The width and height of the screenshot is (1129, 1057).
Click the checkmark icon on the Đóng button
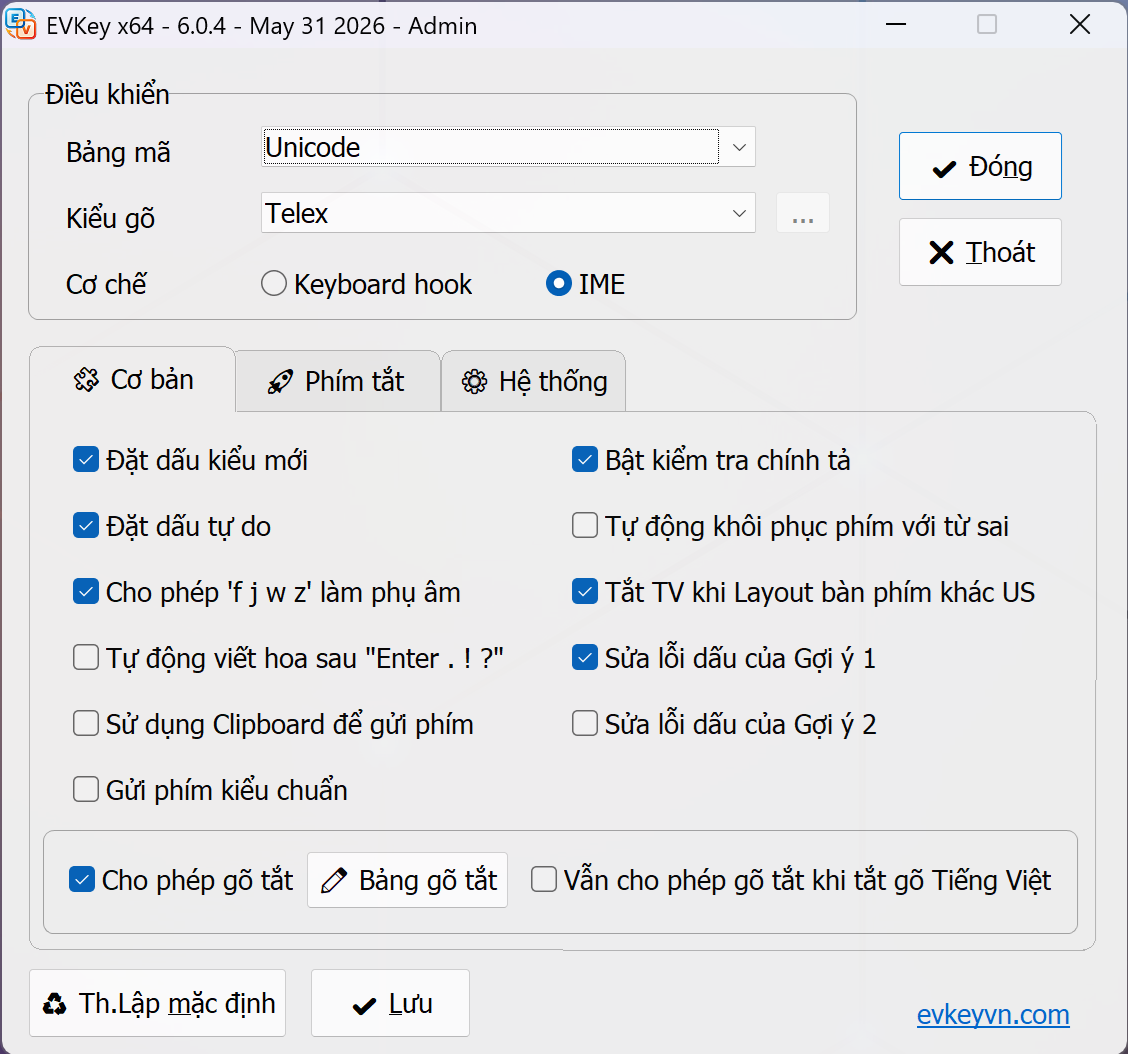coord(943,168)
